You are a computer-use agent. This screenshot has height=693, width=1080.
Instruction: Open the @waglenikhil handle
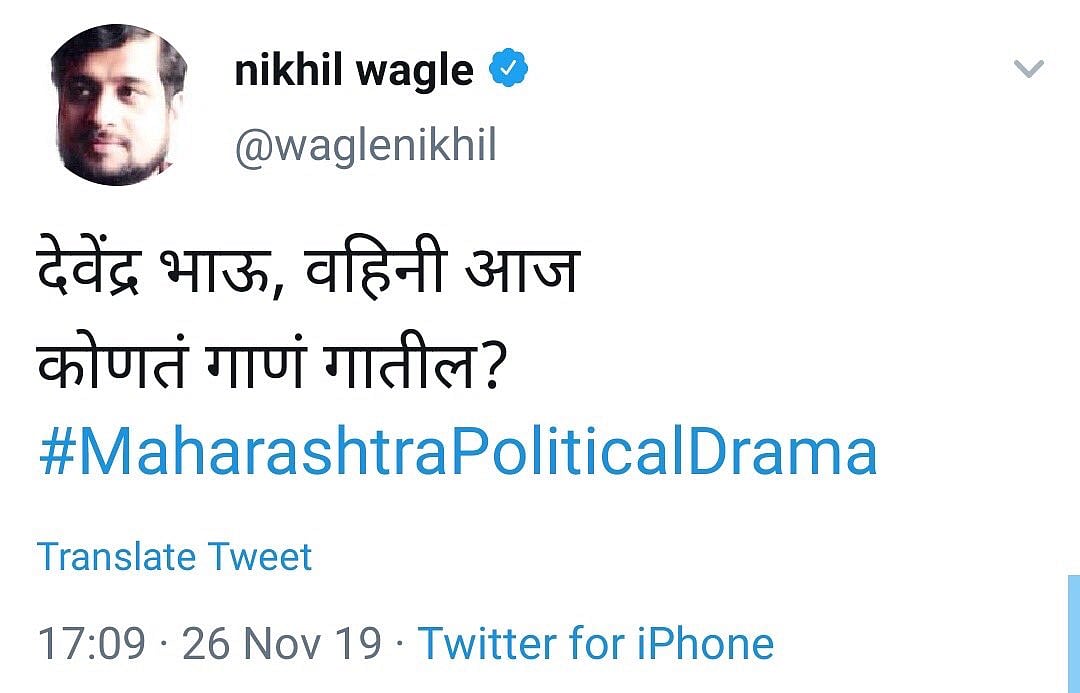click(365, 147)
